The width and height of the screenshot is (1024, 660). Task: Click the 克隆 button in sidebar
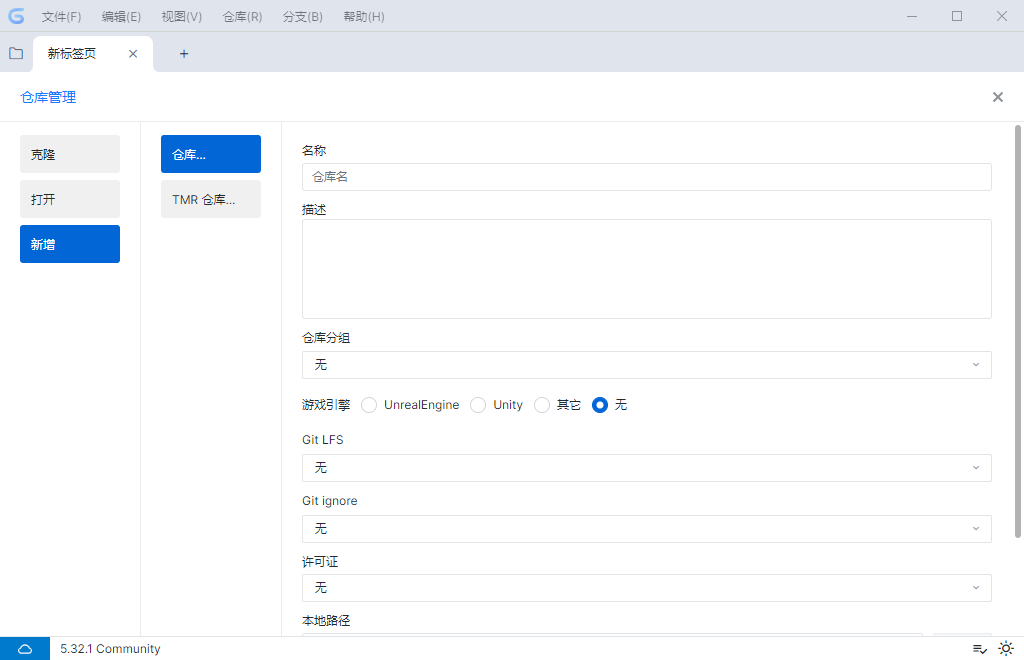point(69,153)
